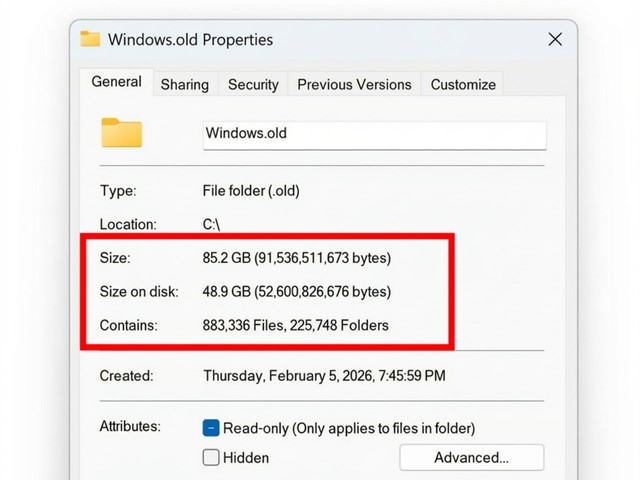Open the Advanced attributes button
The image size is (640, 480).
click(x=472, y=458)
